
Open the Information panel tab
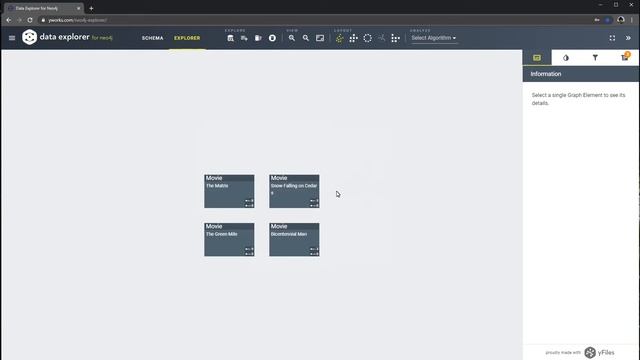pyautogui.click(x=537, y=58)
